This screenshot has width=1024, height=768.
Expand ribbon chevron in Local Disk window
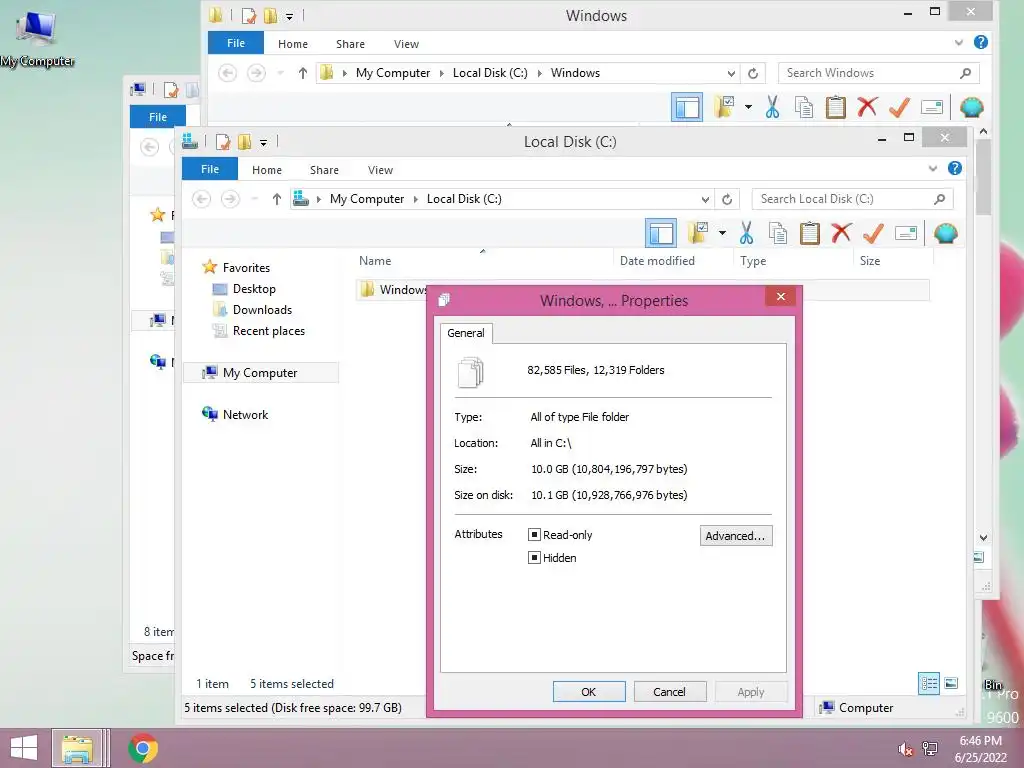pyautogui.click(x=933, y=168)
